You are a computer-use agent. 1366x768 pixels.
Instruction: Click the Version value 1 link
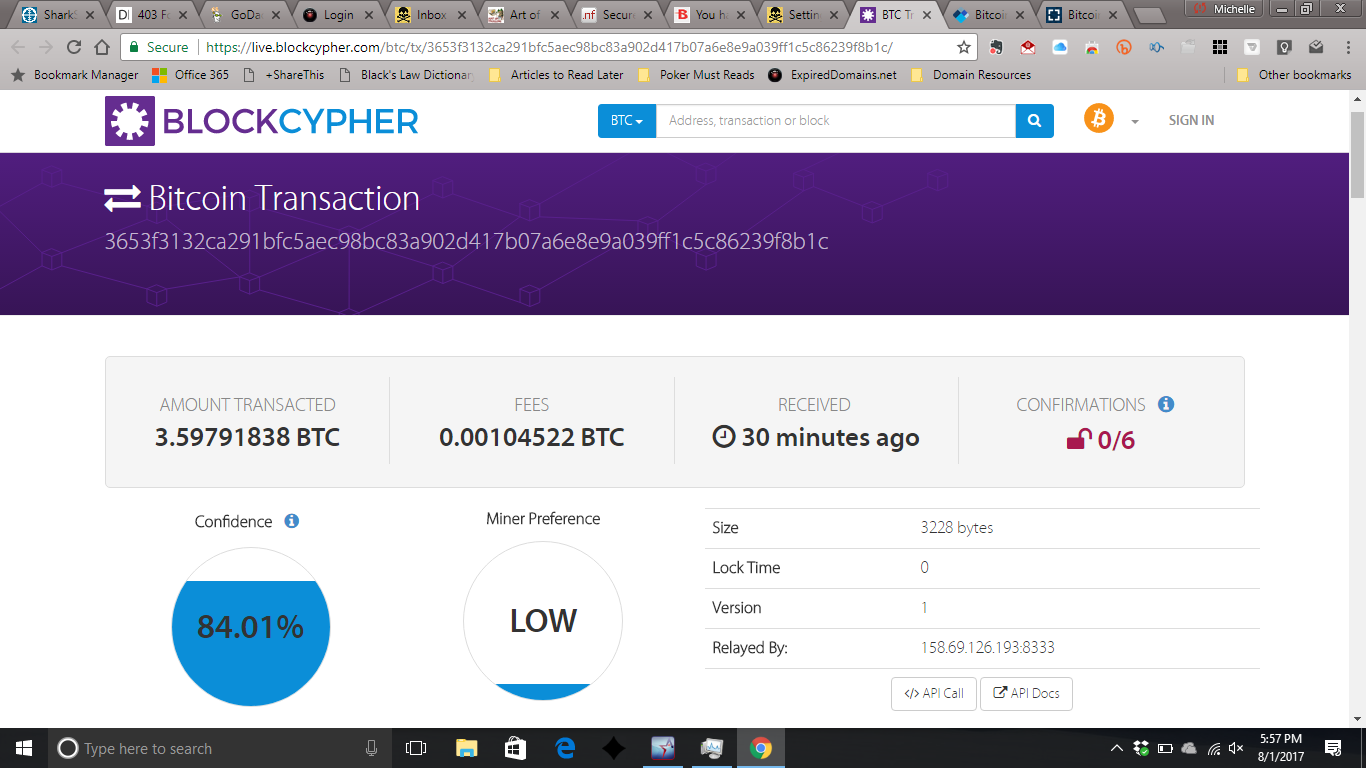(x=924, y=607)
